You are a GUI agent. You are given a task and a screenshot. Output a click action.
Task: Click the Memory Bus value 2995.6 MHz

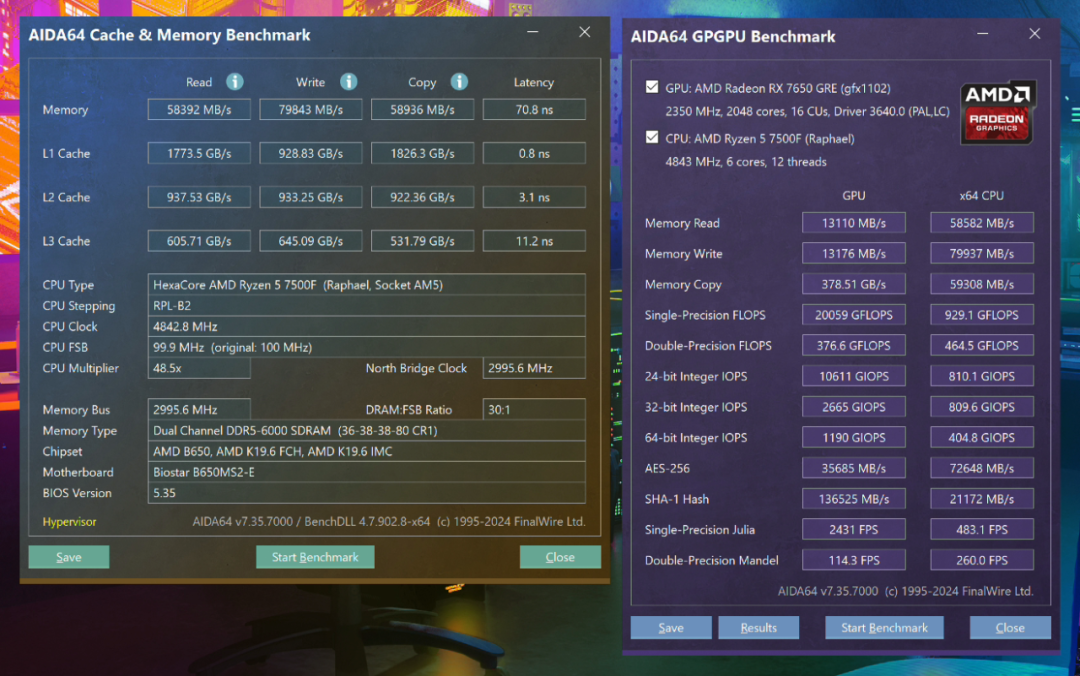pyautogui.click(x=199, y=409)
